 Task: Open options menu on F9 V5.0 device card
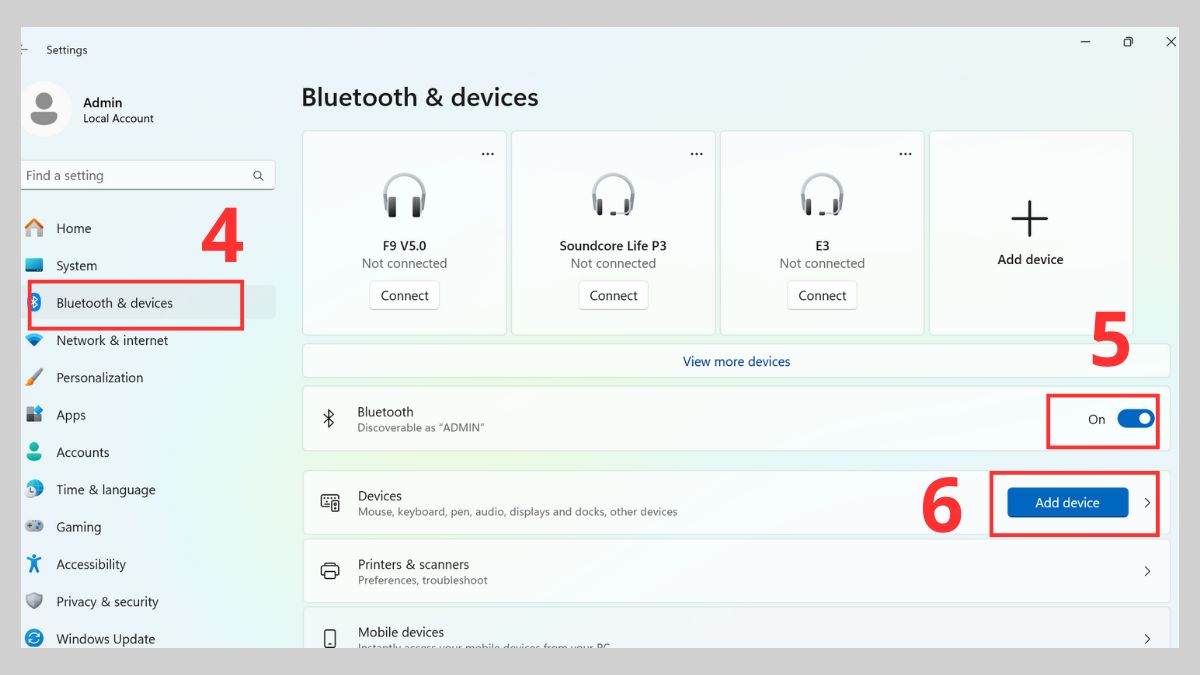coord(488,153)
